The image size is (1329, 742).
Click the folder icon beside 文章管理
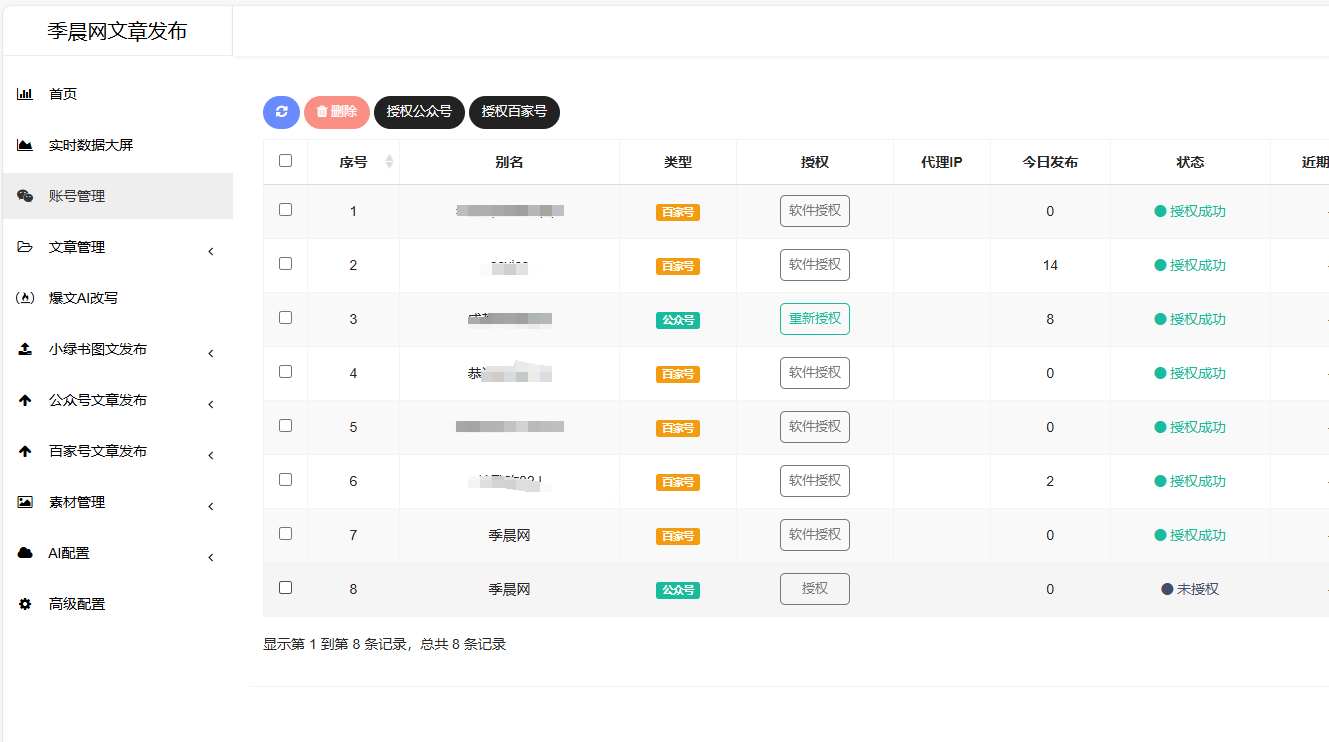(25, 247)
